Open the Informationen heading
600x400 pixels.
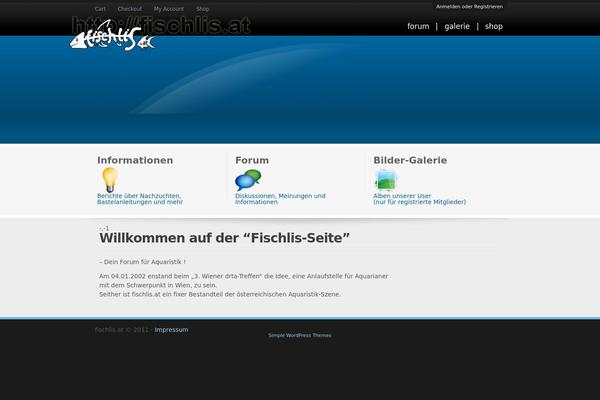point(135,160)
